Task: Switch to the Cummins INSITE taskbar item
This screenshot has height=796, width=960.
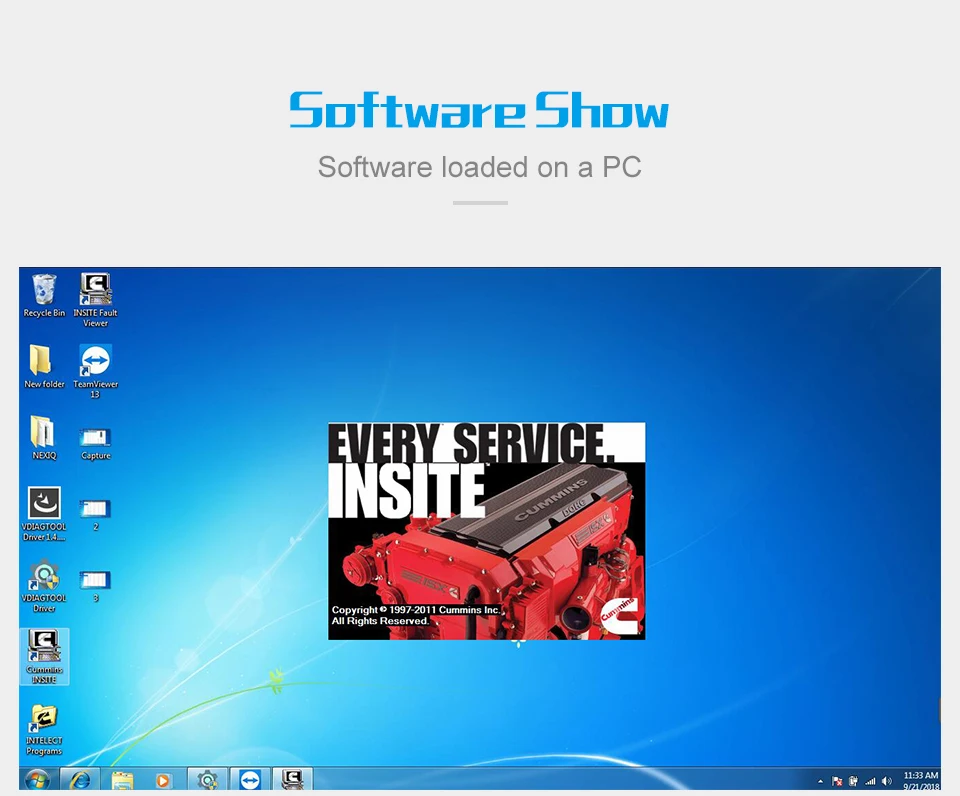Action: [x=292, y=779]
